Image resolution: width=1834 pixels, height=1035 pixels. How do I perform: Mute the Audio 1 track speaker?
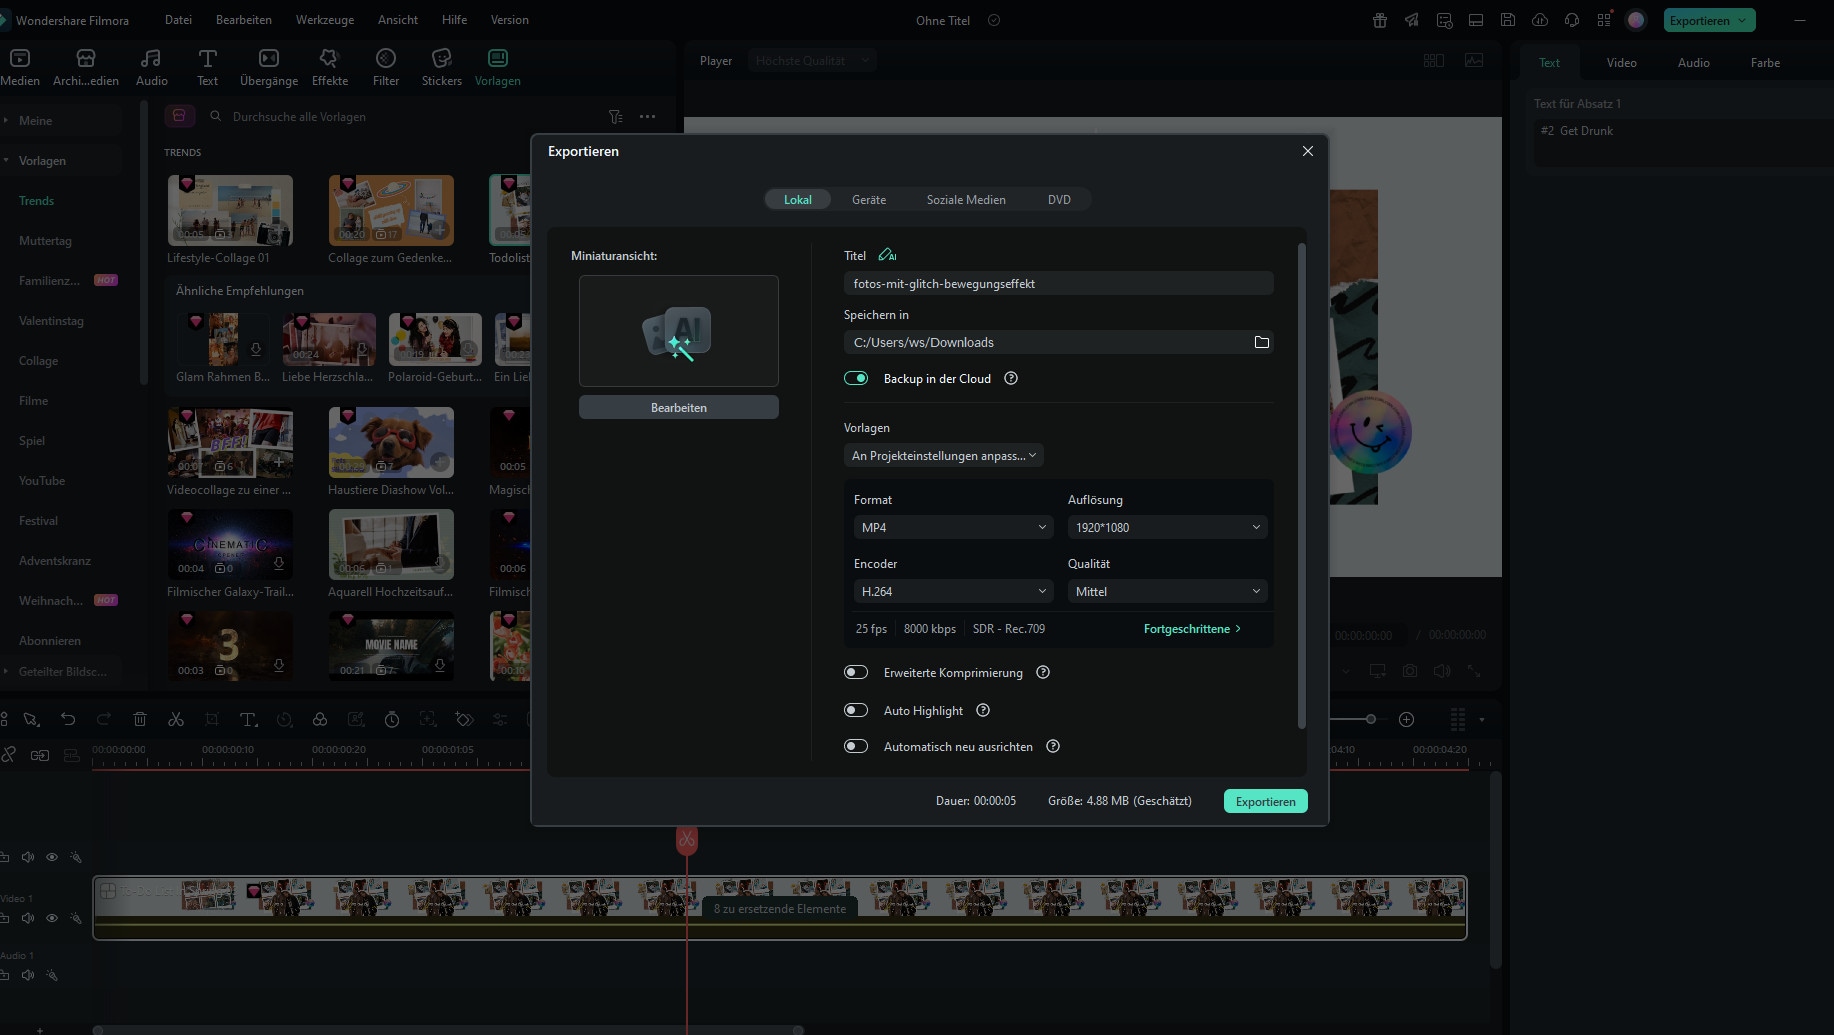click(28, 975)
